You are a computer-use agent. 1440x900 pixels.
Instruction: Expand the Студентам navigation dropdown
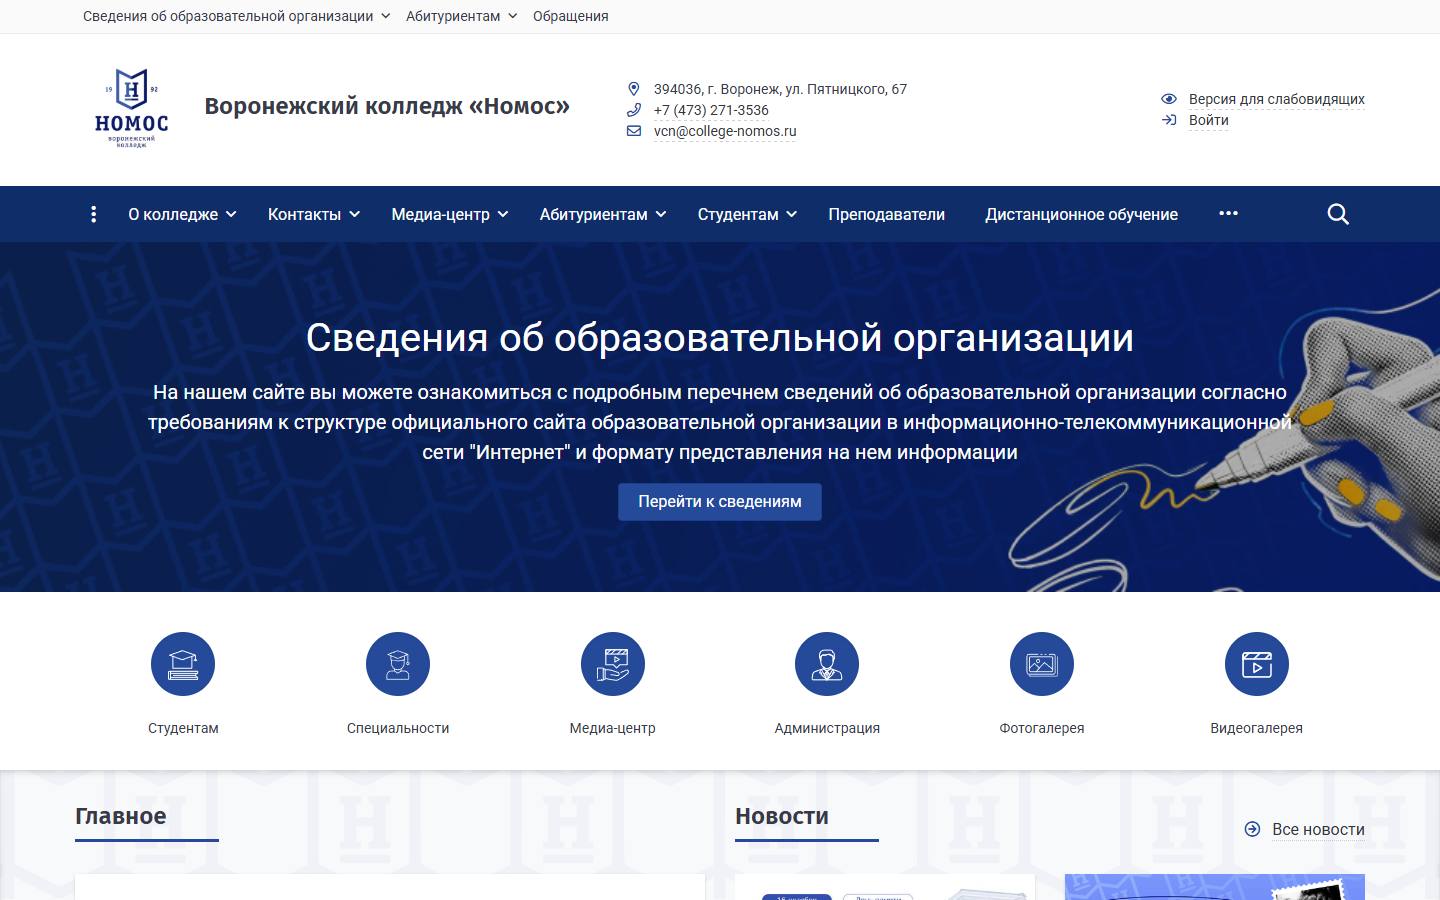pos(747,214)
